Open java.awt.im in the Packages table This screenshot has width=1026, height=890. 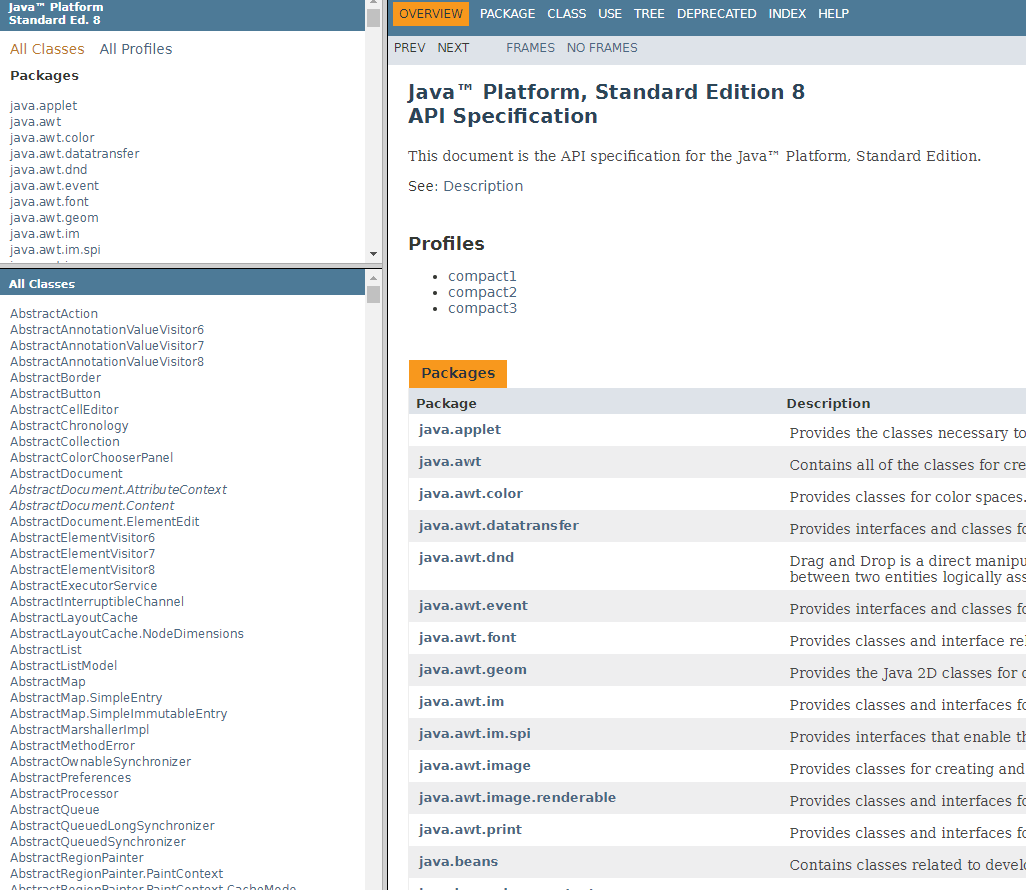(x=461, y=702)
